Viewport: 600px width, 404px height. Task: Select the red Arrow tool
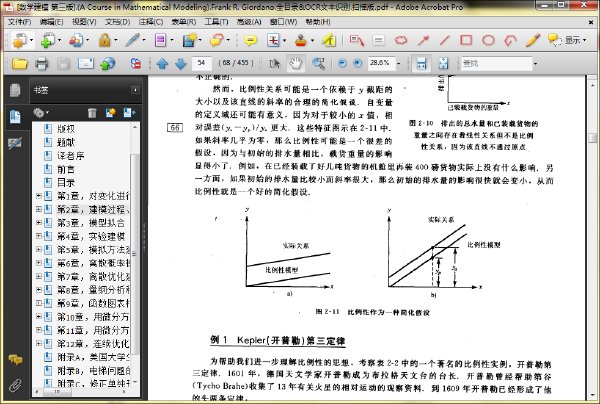click(423, 40)
